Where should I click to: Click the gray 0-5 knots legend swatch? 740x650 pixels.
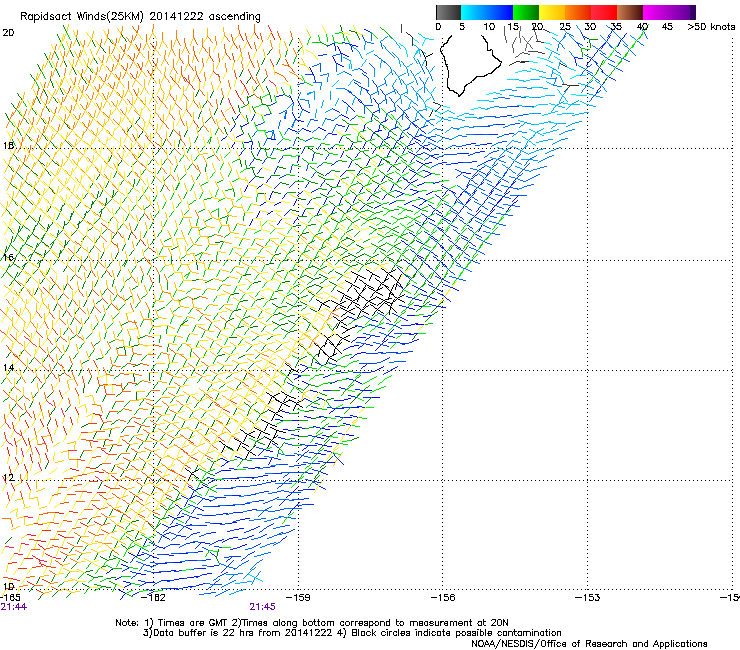(x=448, y=12)
